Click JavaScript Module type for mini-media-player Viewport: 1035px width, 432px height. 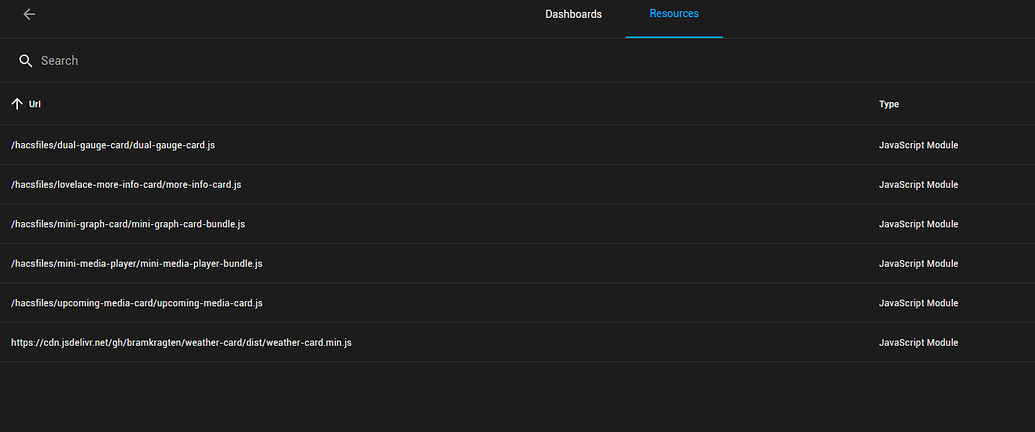[x=918, y=264]
